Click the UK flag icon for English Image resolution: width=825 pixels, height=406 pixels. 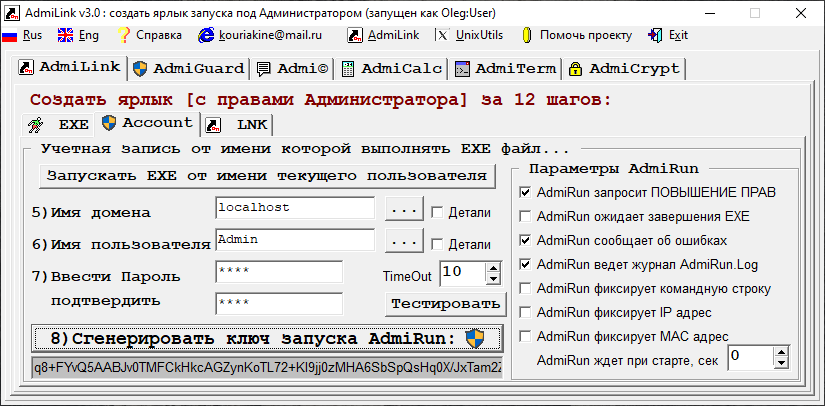(x=66, y=35)
